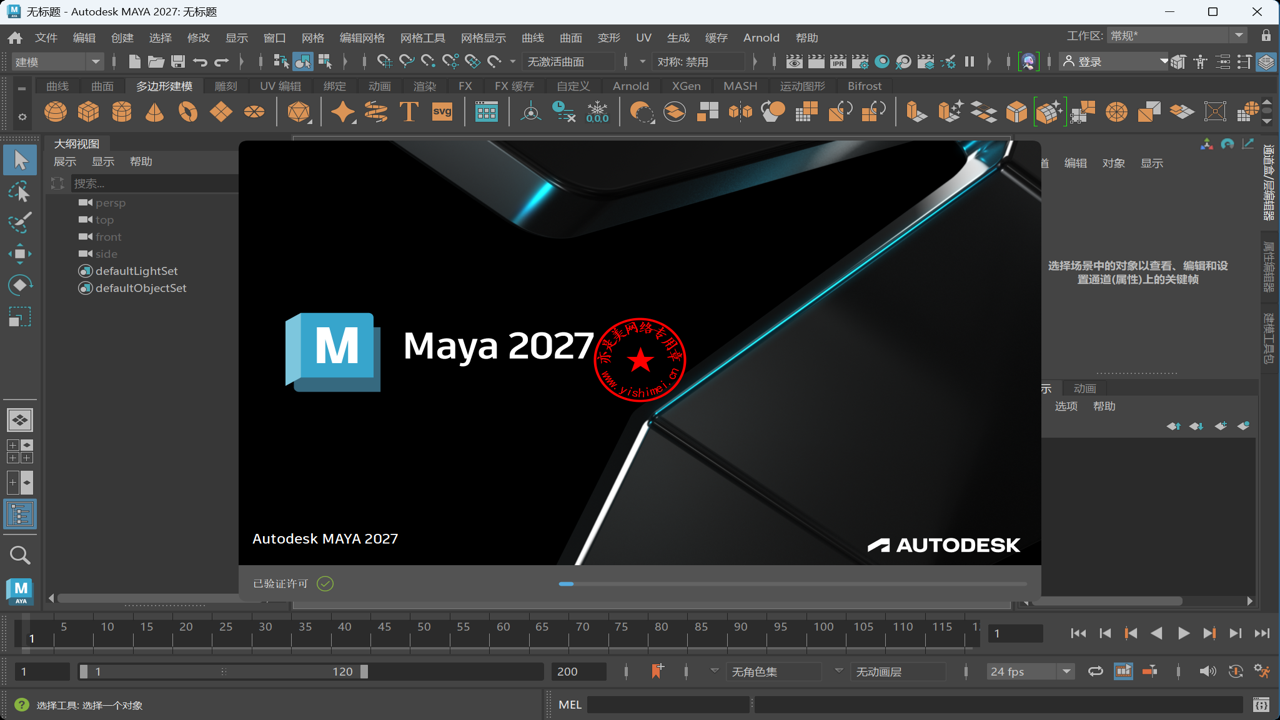1280x720 pixels.
Task: Open the 无激活曲面 live surface dropdown
Action: click(x=570, y=62)
